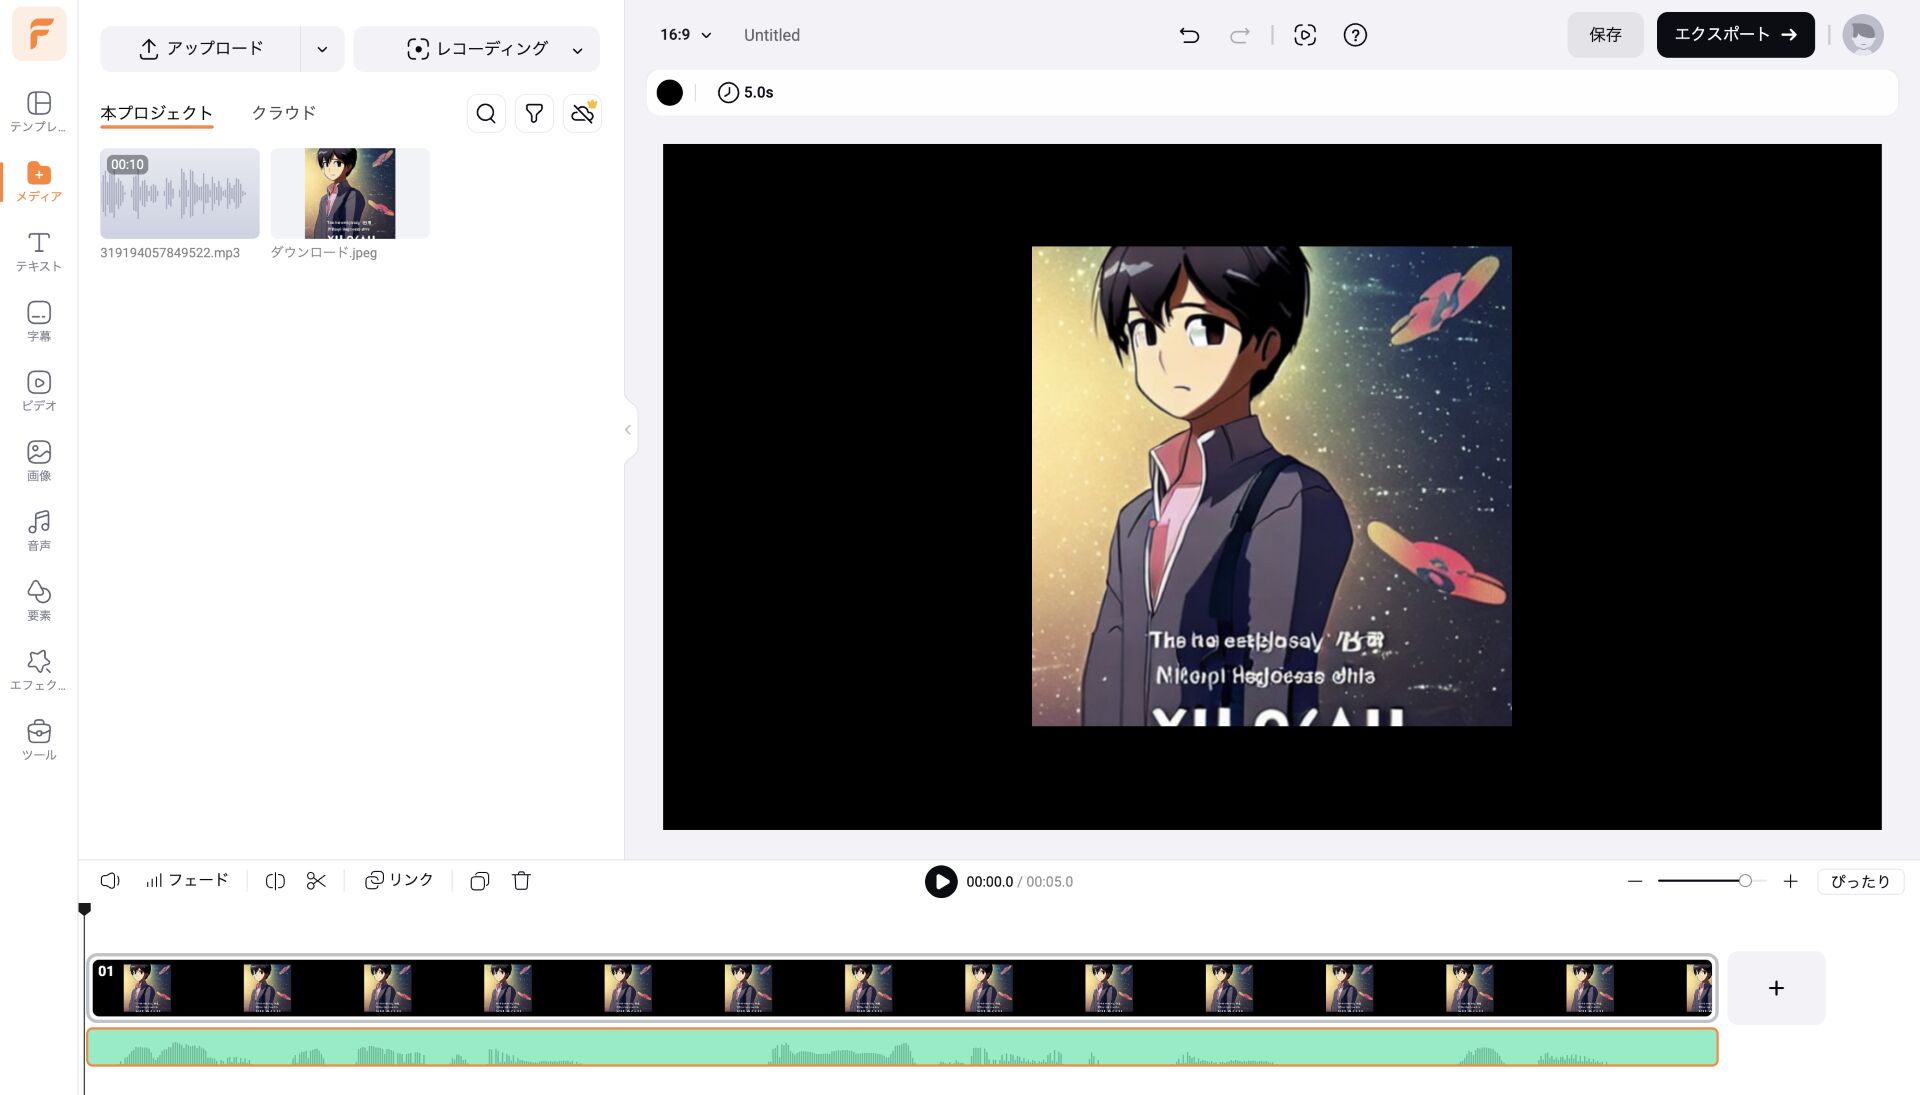Open the 要素 (Elements) sidebar panel

tap(39, 600)
